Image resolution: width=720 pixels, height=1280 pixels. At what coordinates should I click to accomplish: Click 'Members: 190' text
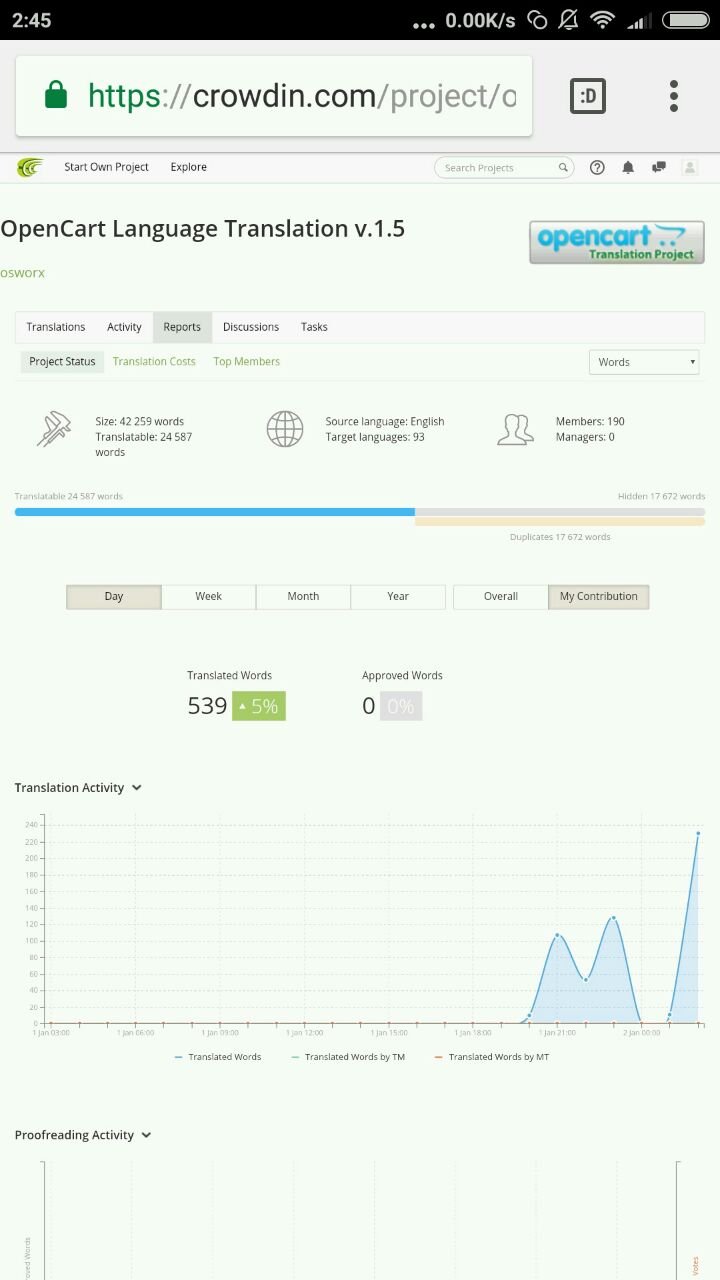coord(590,422)
